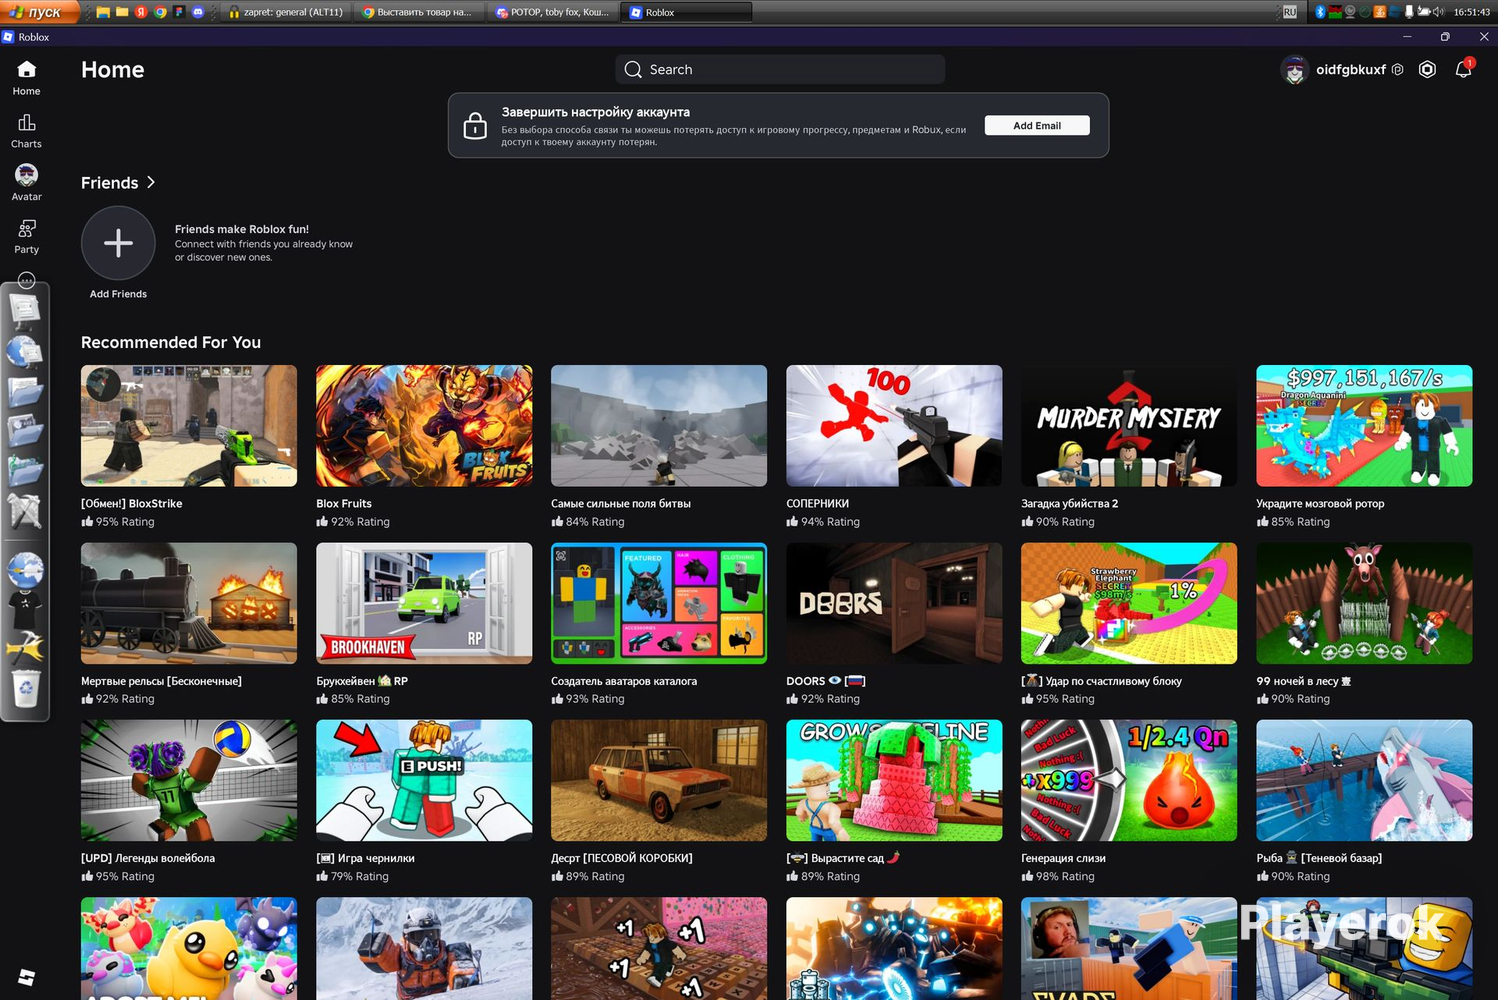
Task: Open the DOORS game thumbnail
Action: click(x=894, y=603)
